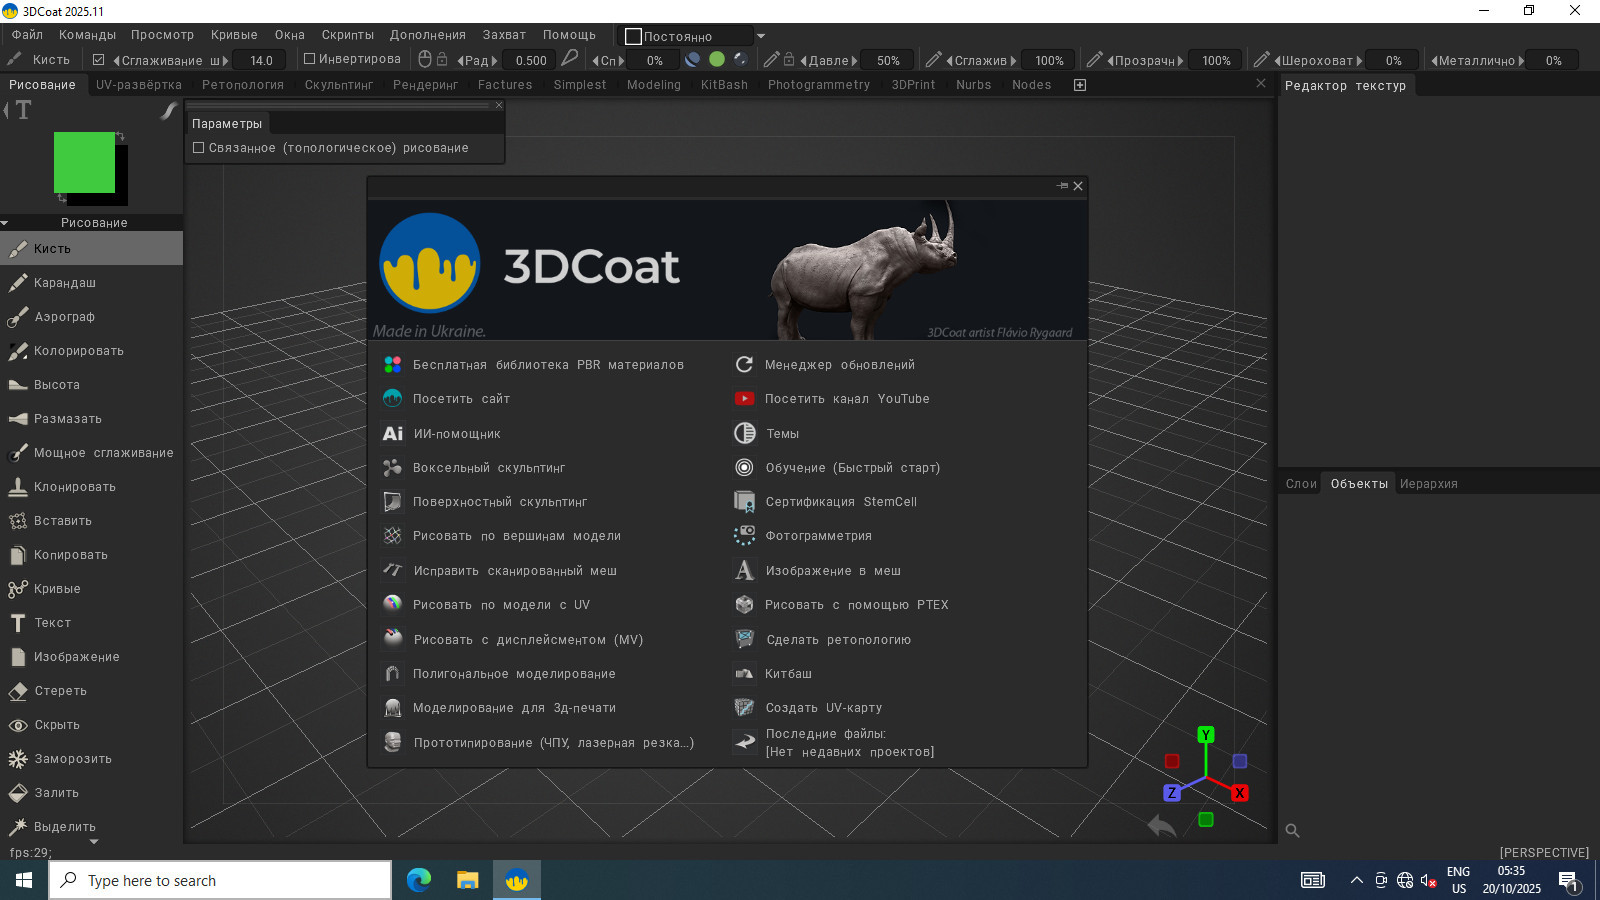Select the Smudge (Размазать) tool
Viewport: 1600px width, 900px height.
click(67, 419)
